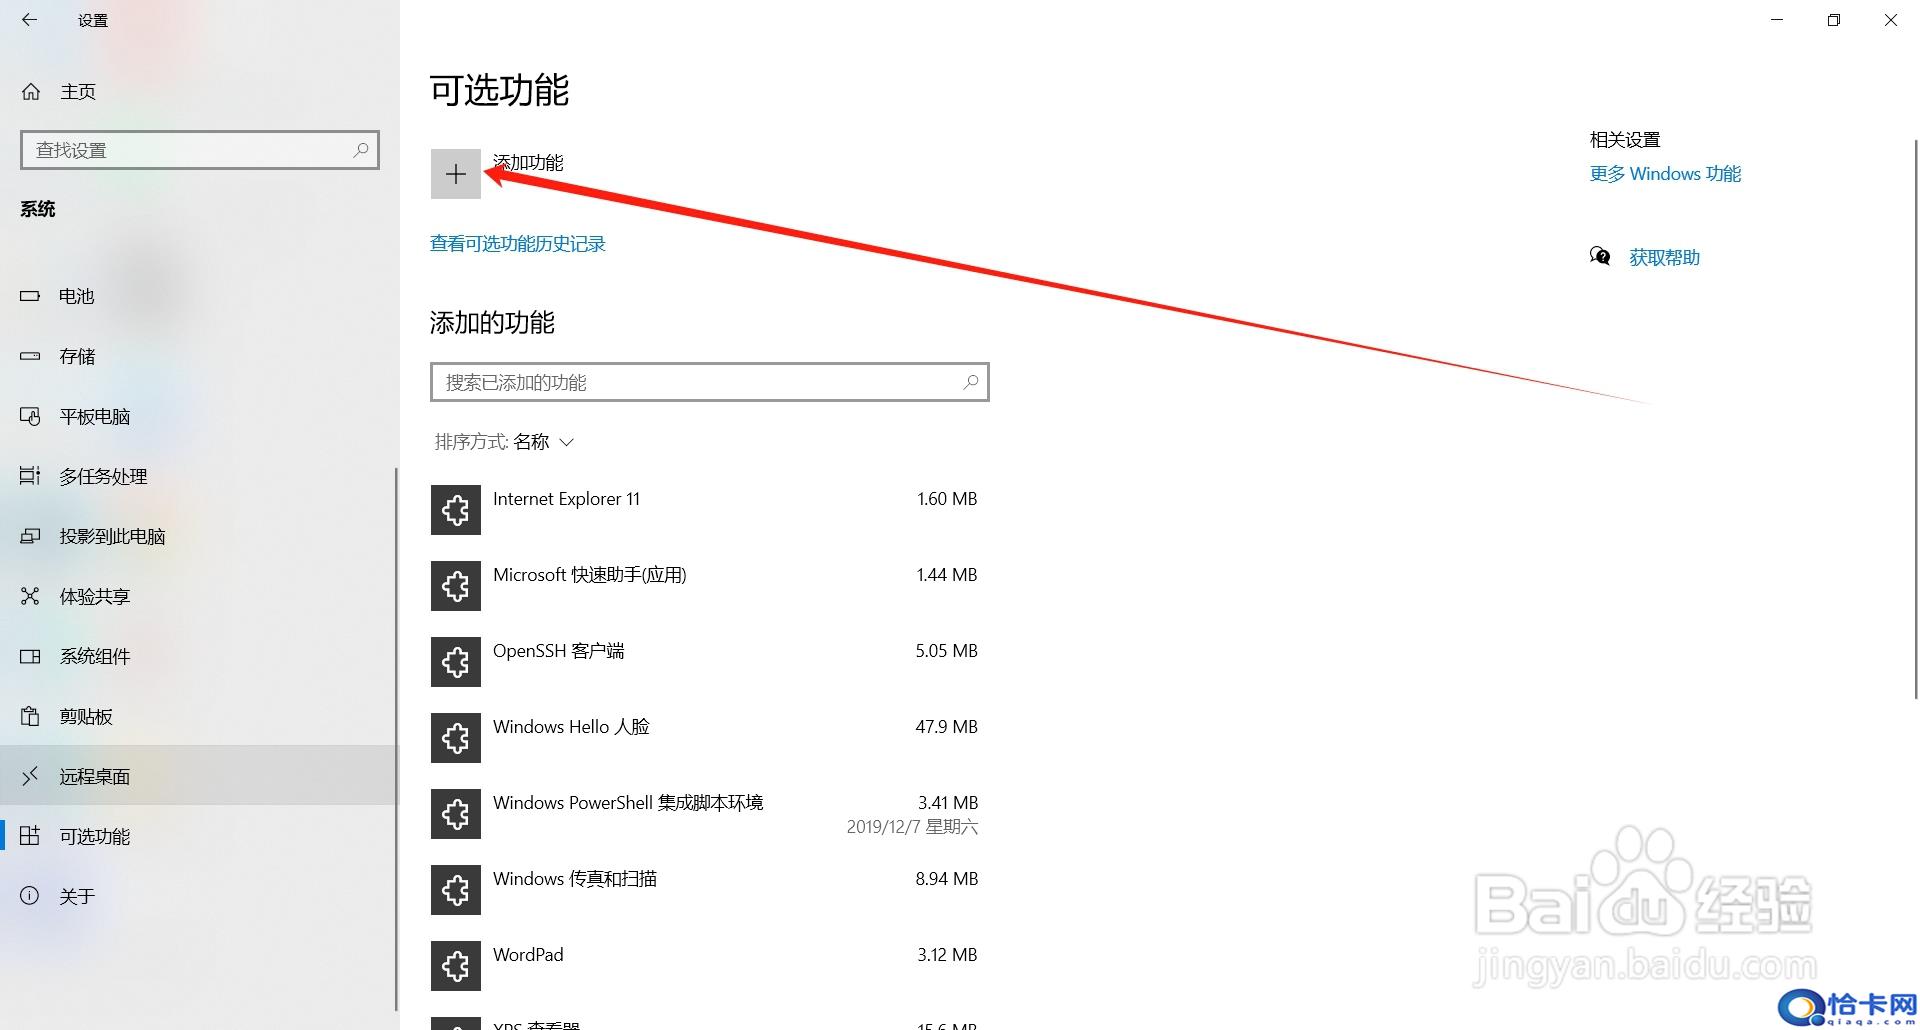Select the 平板电脑 sidebar icon
The image size is (1920, 1030).
point(30,416)
